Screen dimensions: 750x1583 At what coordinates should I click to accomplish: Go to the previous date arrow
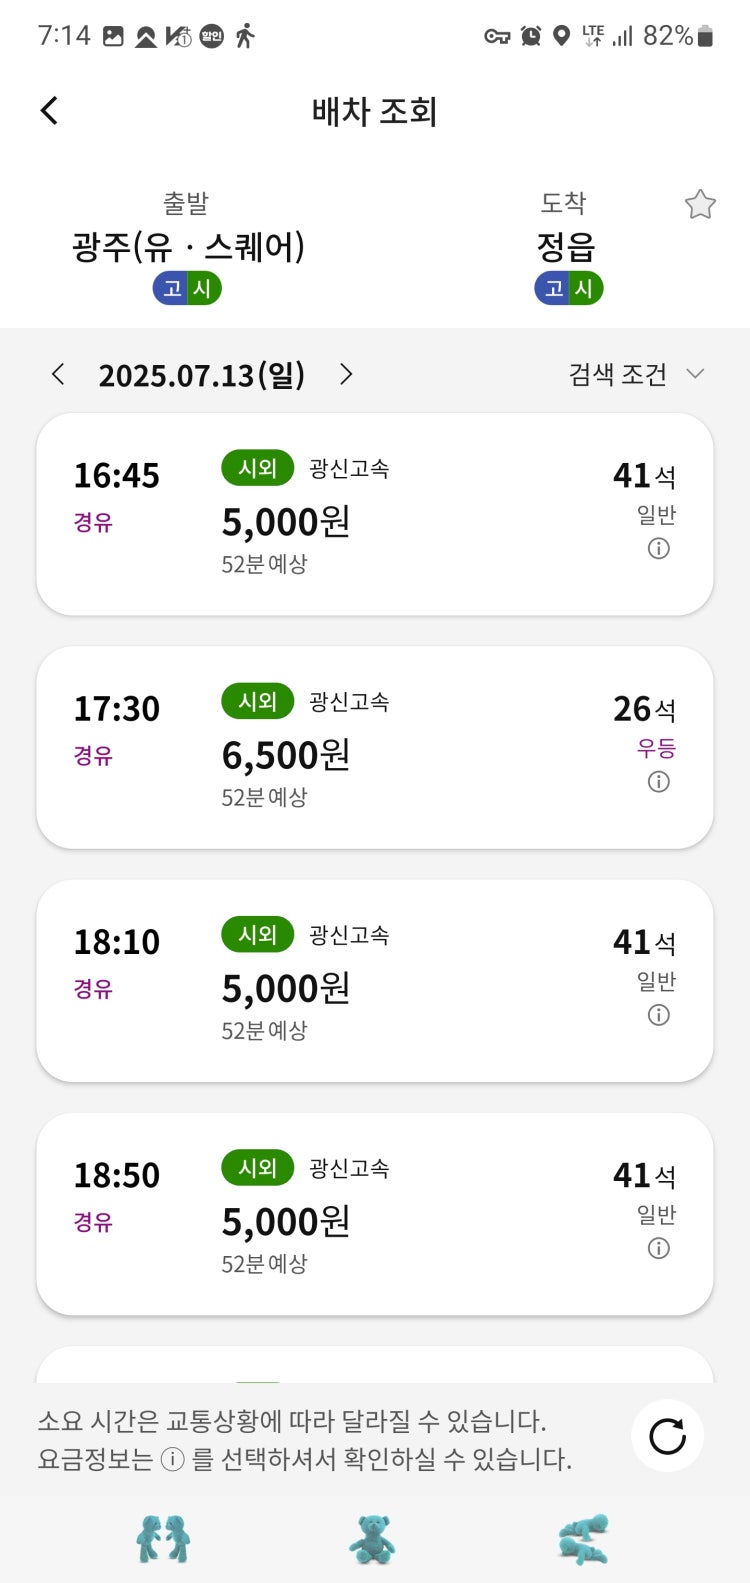coord(58,374)
